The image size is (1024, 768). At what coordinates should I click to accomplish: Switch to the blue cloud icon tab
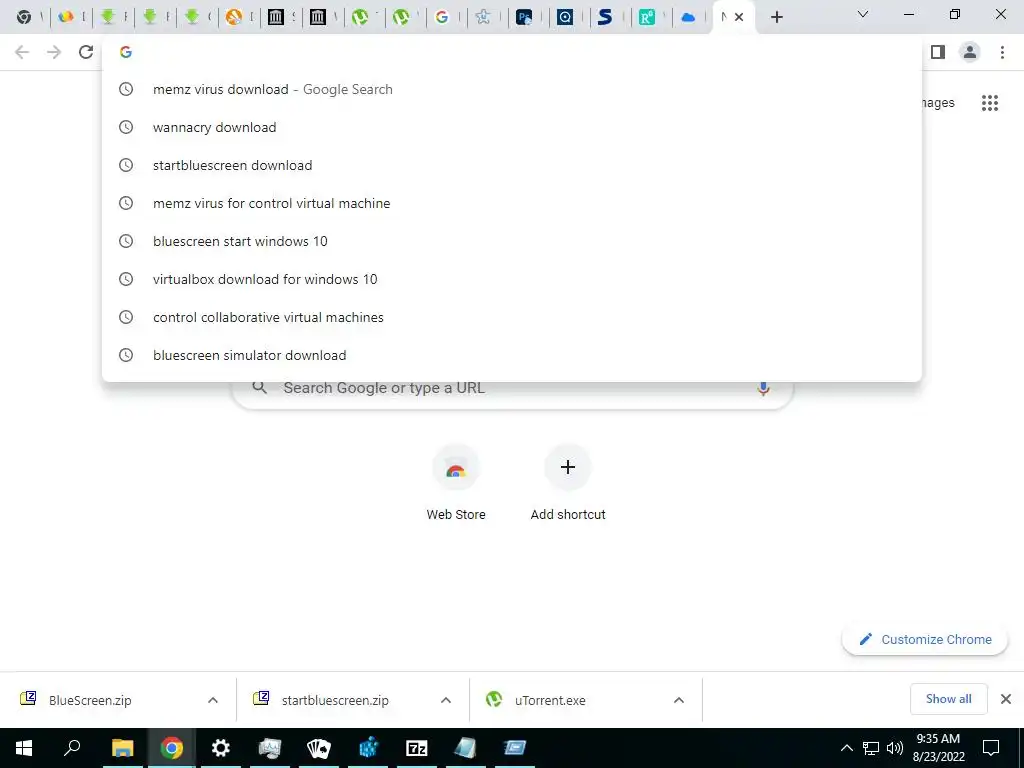coord(688,17)
